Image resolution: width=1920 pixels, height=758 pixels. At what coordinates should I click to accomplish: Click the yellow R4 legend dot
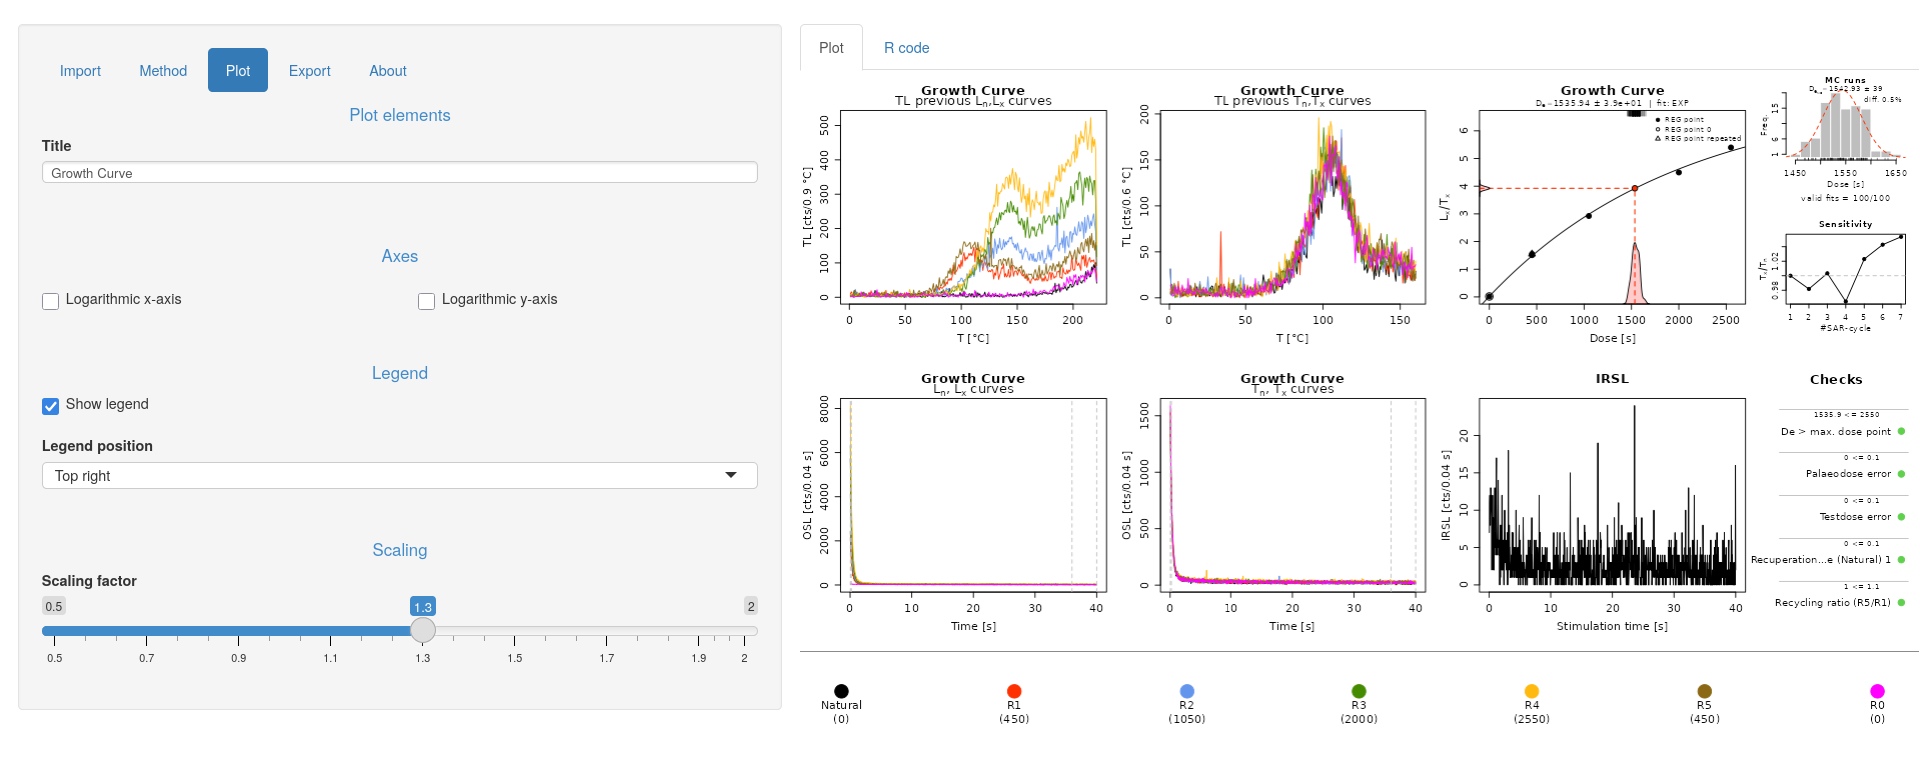1532,691
